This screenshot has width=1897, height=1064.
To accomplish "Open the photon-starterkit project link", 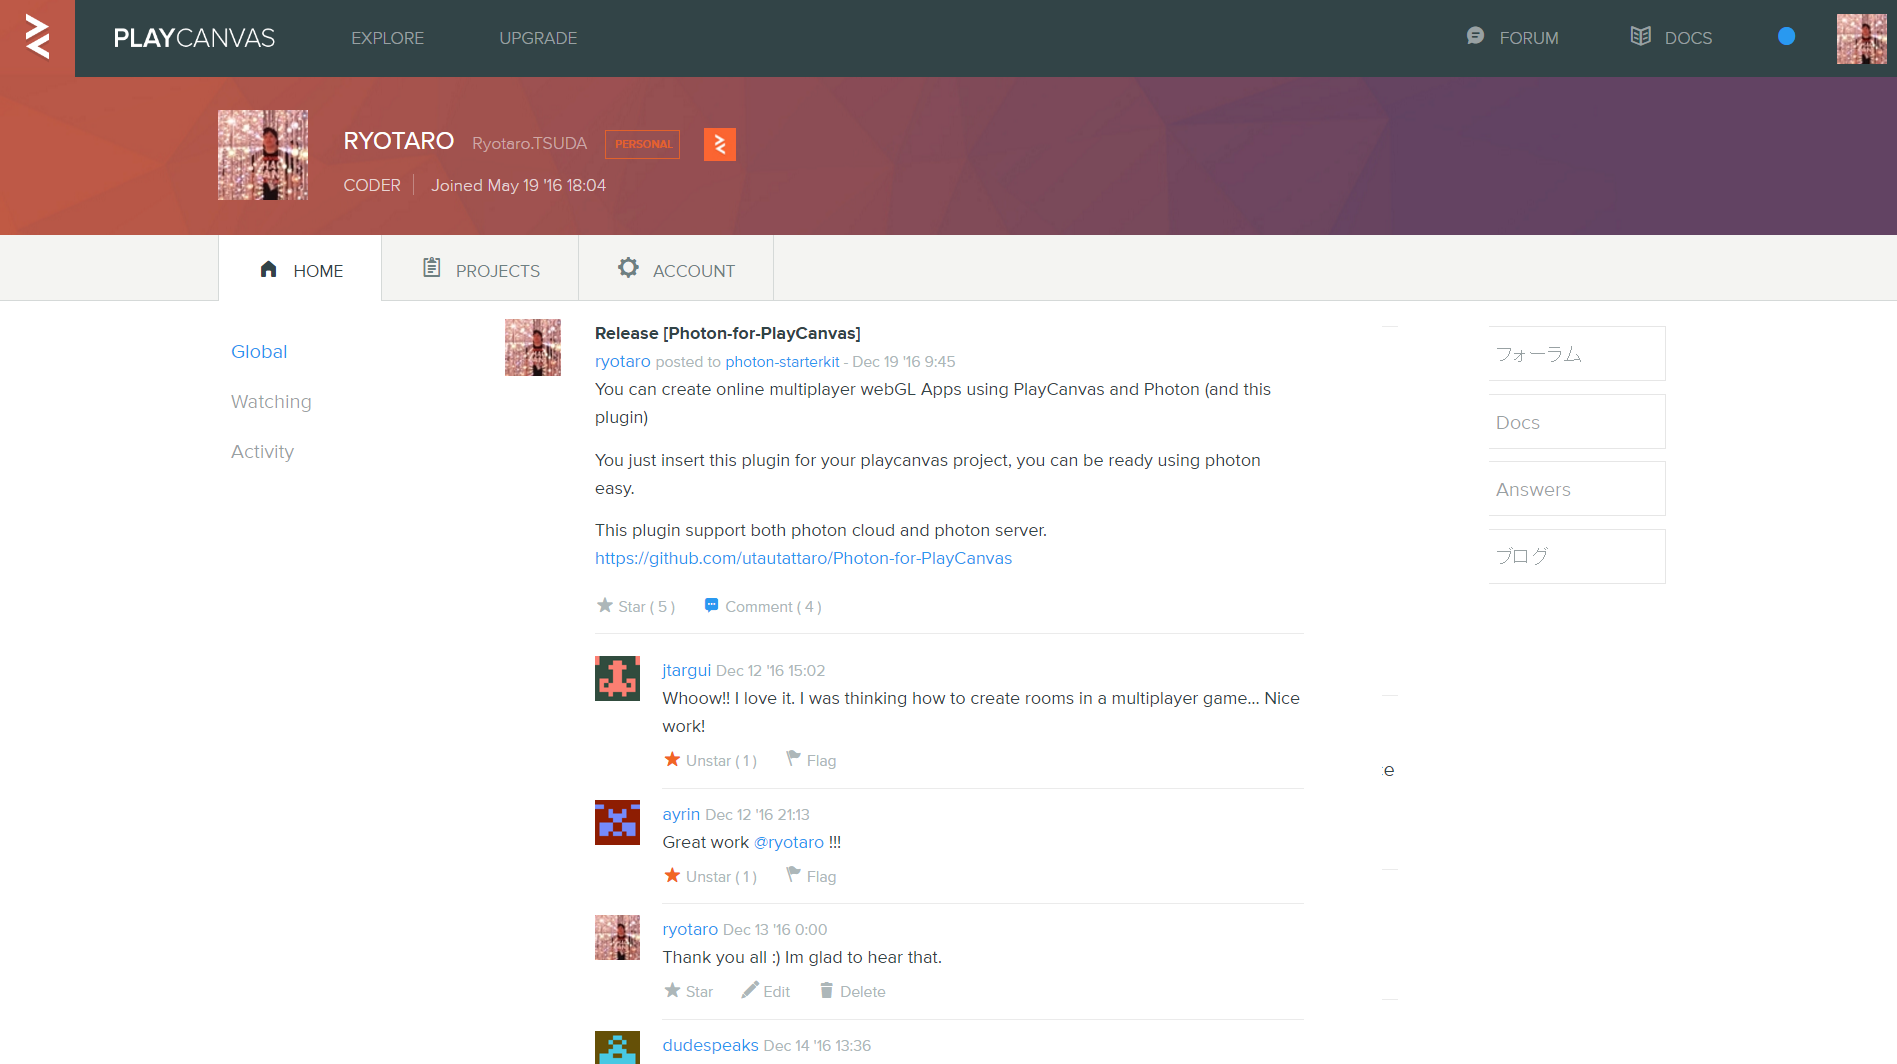I will (x=782, y=361).
